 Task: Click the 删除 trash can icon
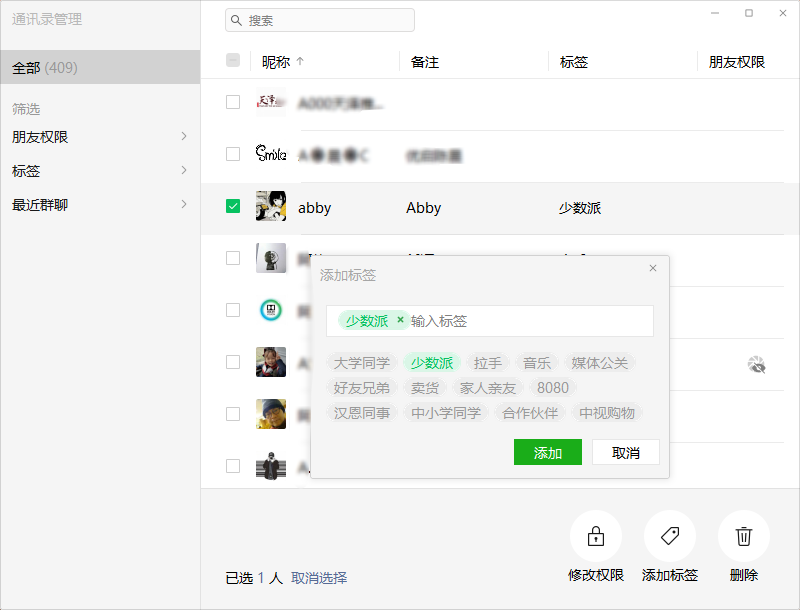pos(743,536)
